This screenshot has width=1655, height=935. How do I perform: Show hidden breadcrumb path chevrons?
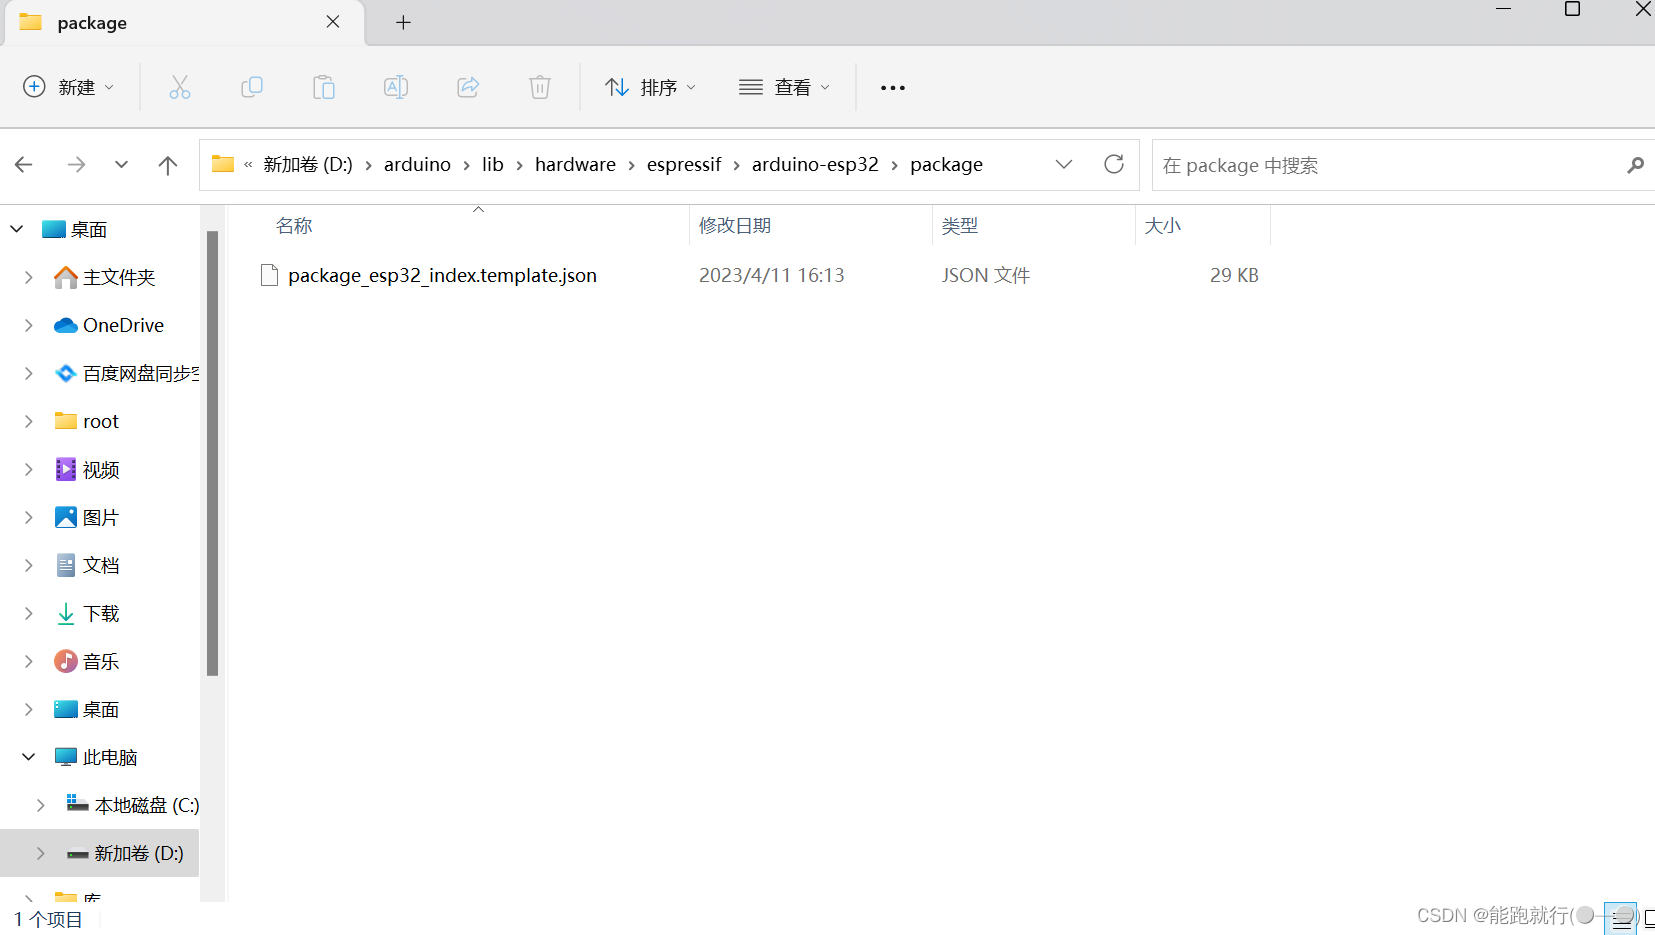point(248,164)
